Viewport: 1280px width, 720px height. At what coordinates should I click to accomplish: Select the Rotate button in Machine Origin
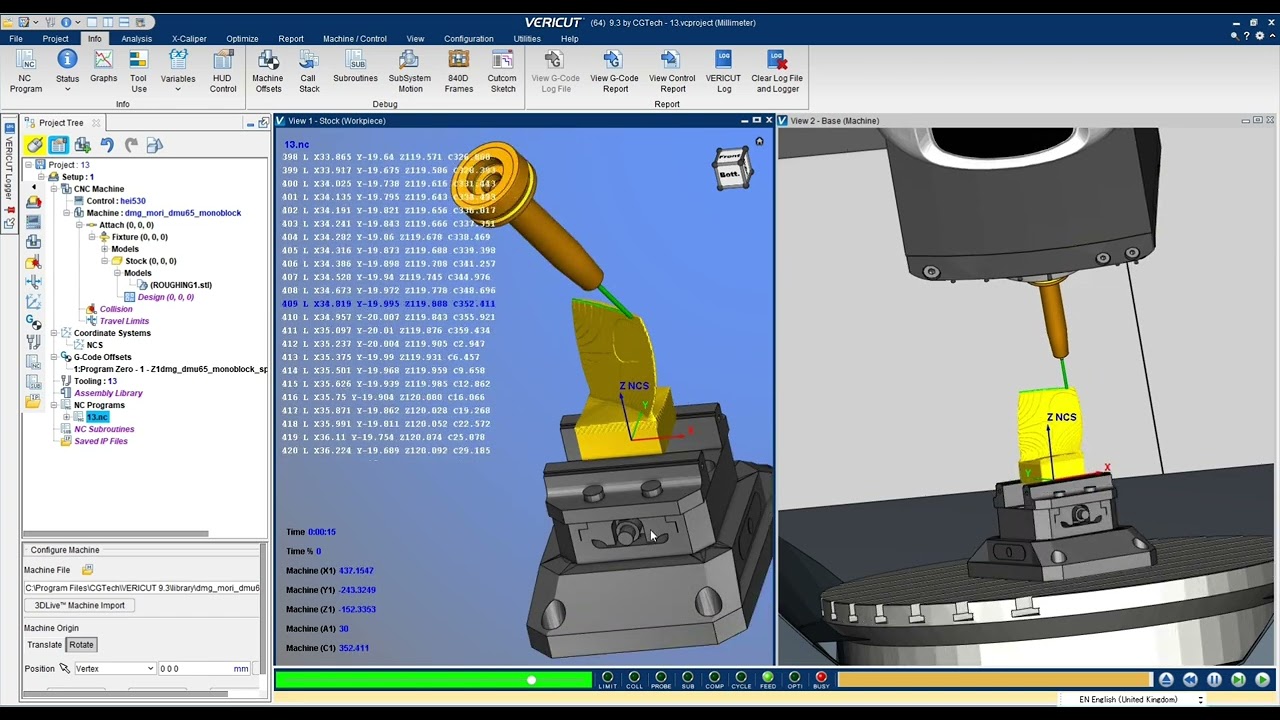[x=81, y=645]
